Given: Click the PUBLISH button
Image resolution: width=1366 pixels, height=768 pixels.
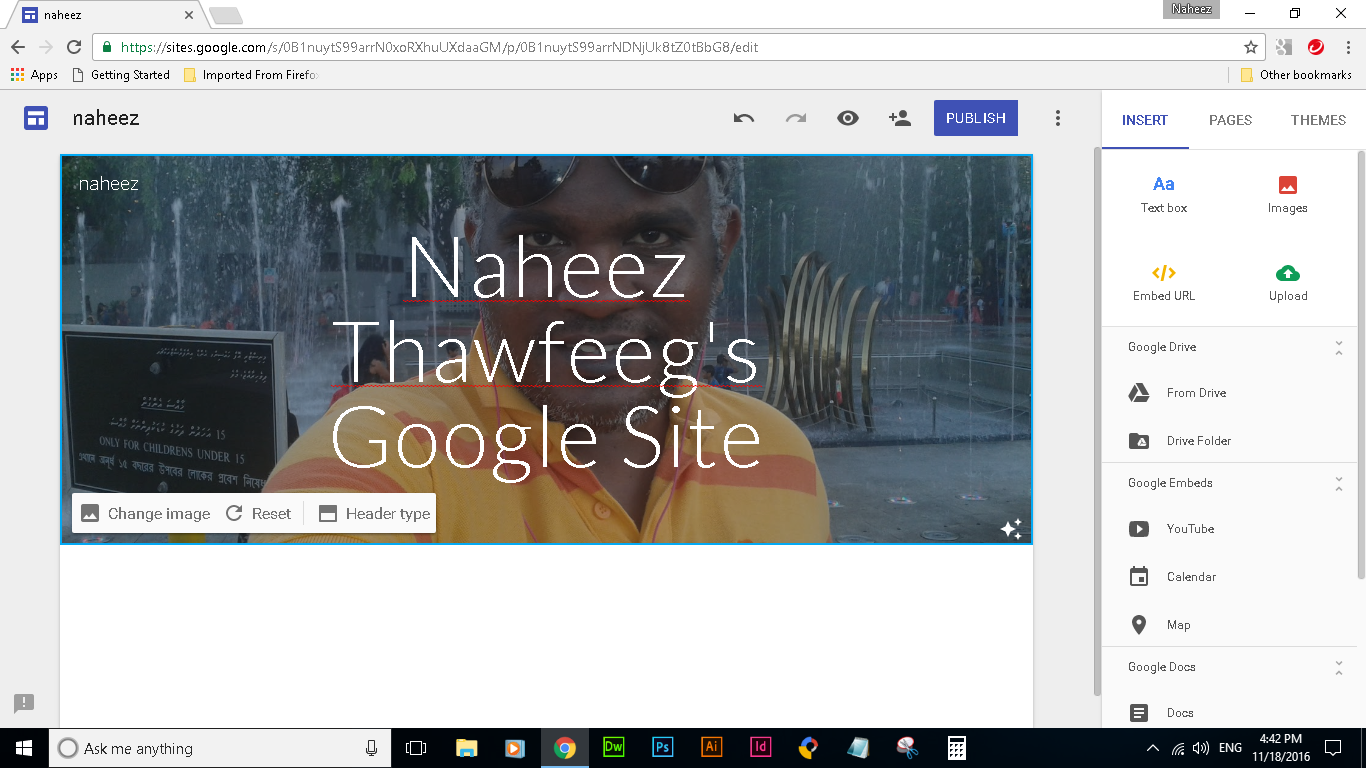Looking at the screenshot, I should 975,117.
